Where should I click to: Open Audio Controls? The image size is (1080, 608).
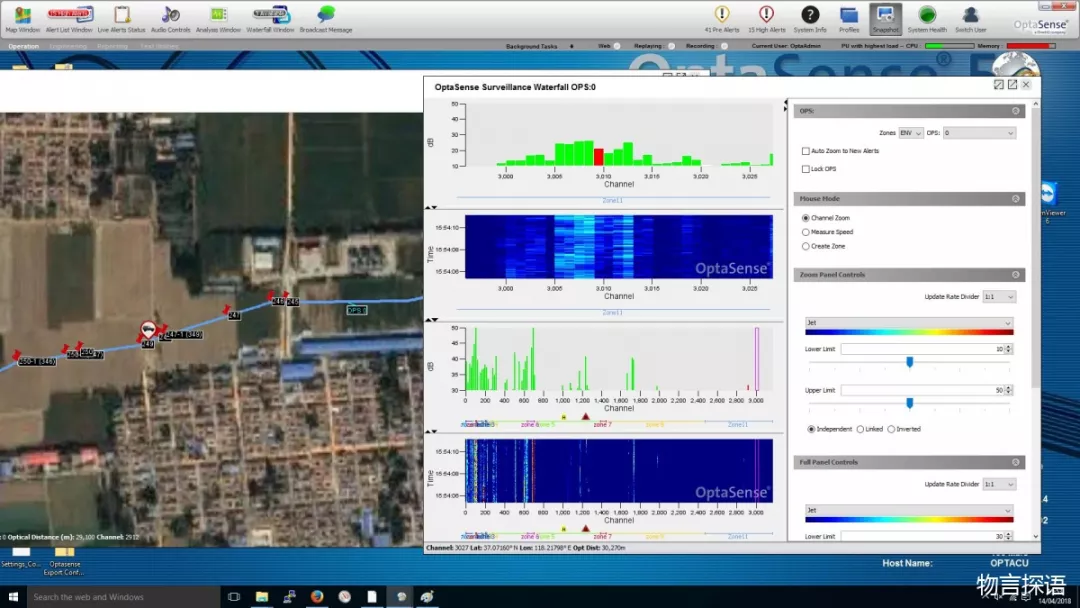click(x=170, y=19)
